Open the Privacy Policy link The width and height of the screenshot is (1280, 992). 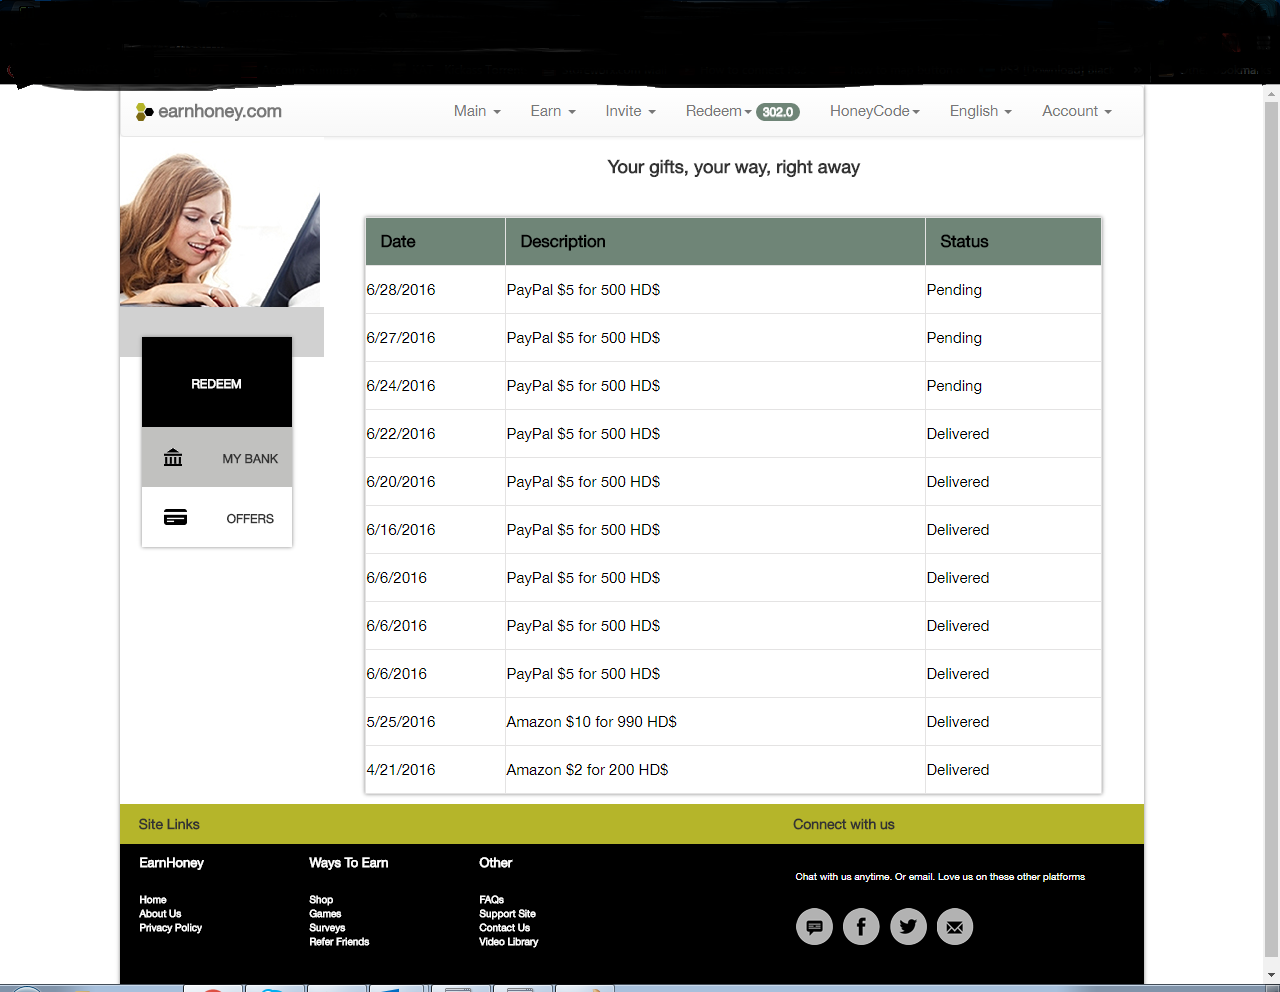171,928
